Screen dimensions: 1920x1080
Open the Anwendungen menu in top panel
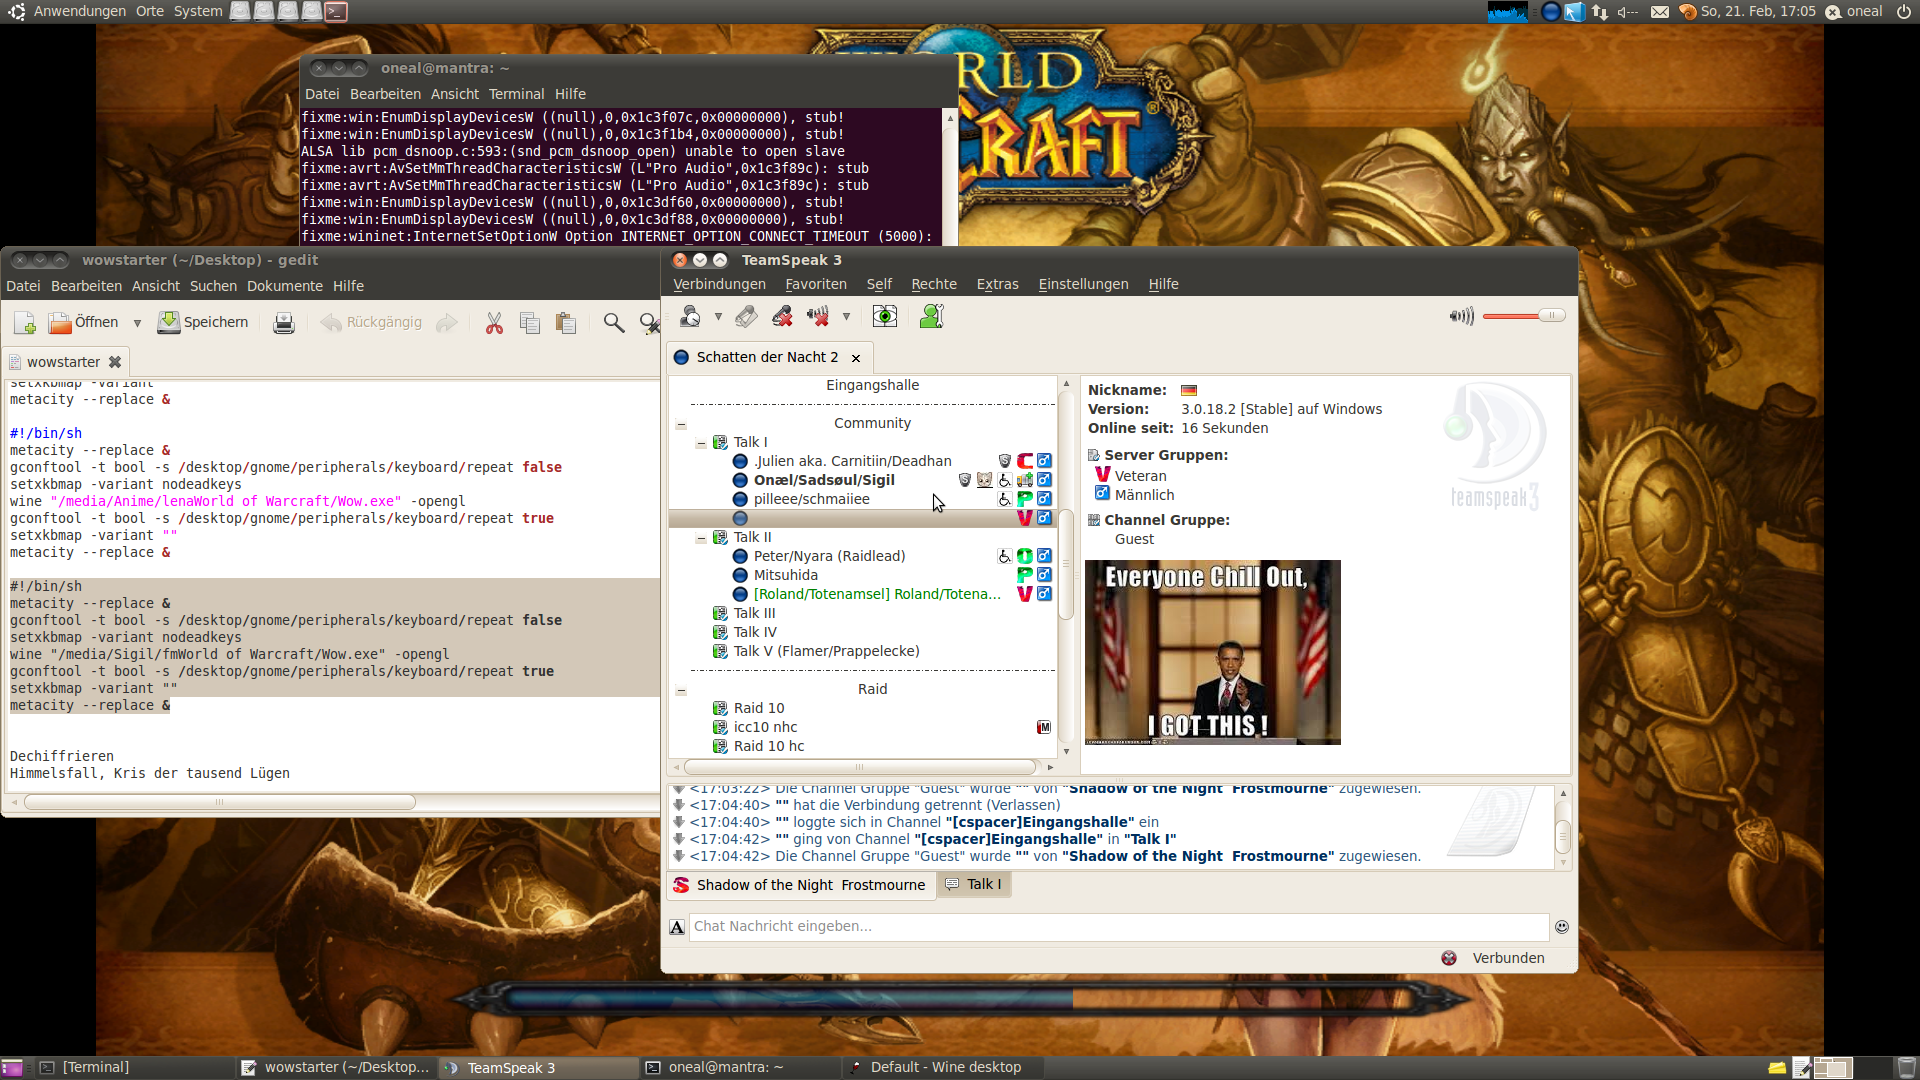click(x=79, y=11)
